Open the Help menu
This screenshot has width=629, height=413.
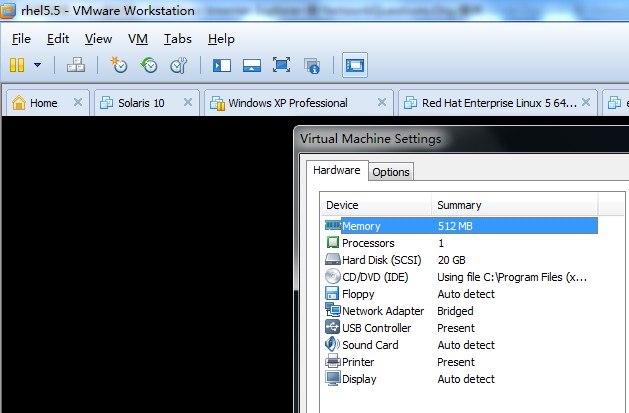click(x=221, y=39)
